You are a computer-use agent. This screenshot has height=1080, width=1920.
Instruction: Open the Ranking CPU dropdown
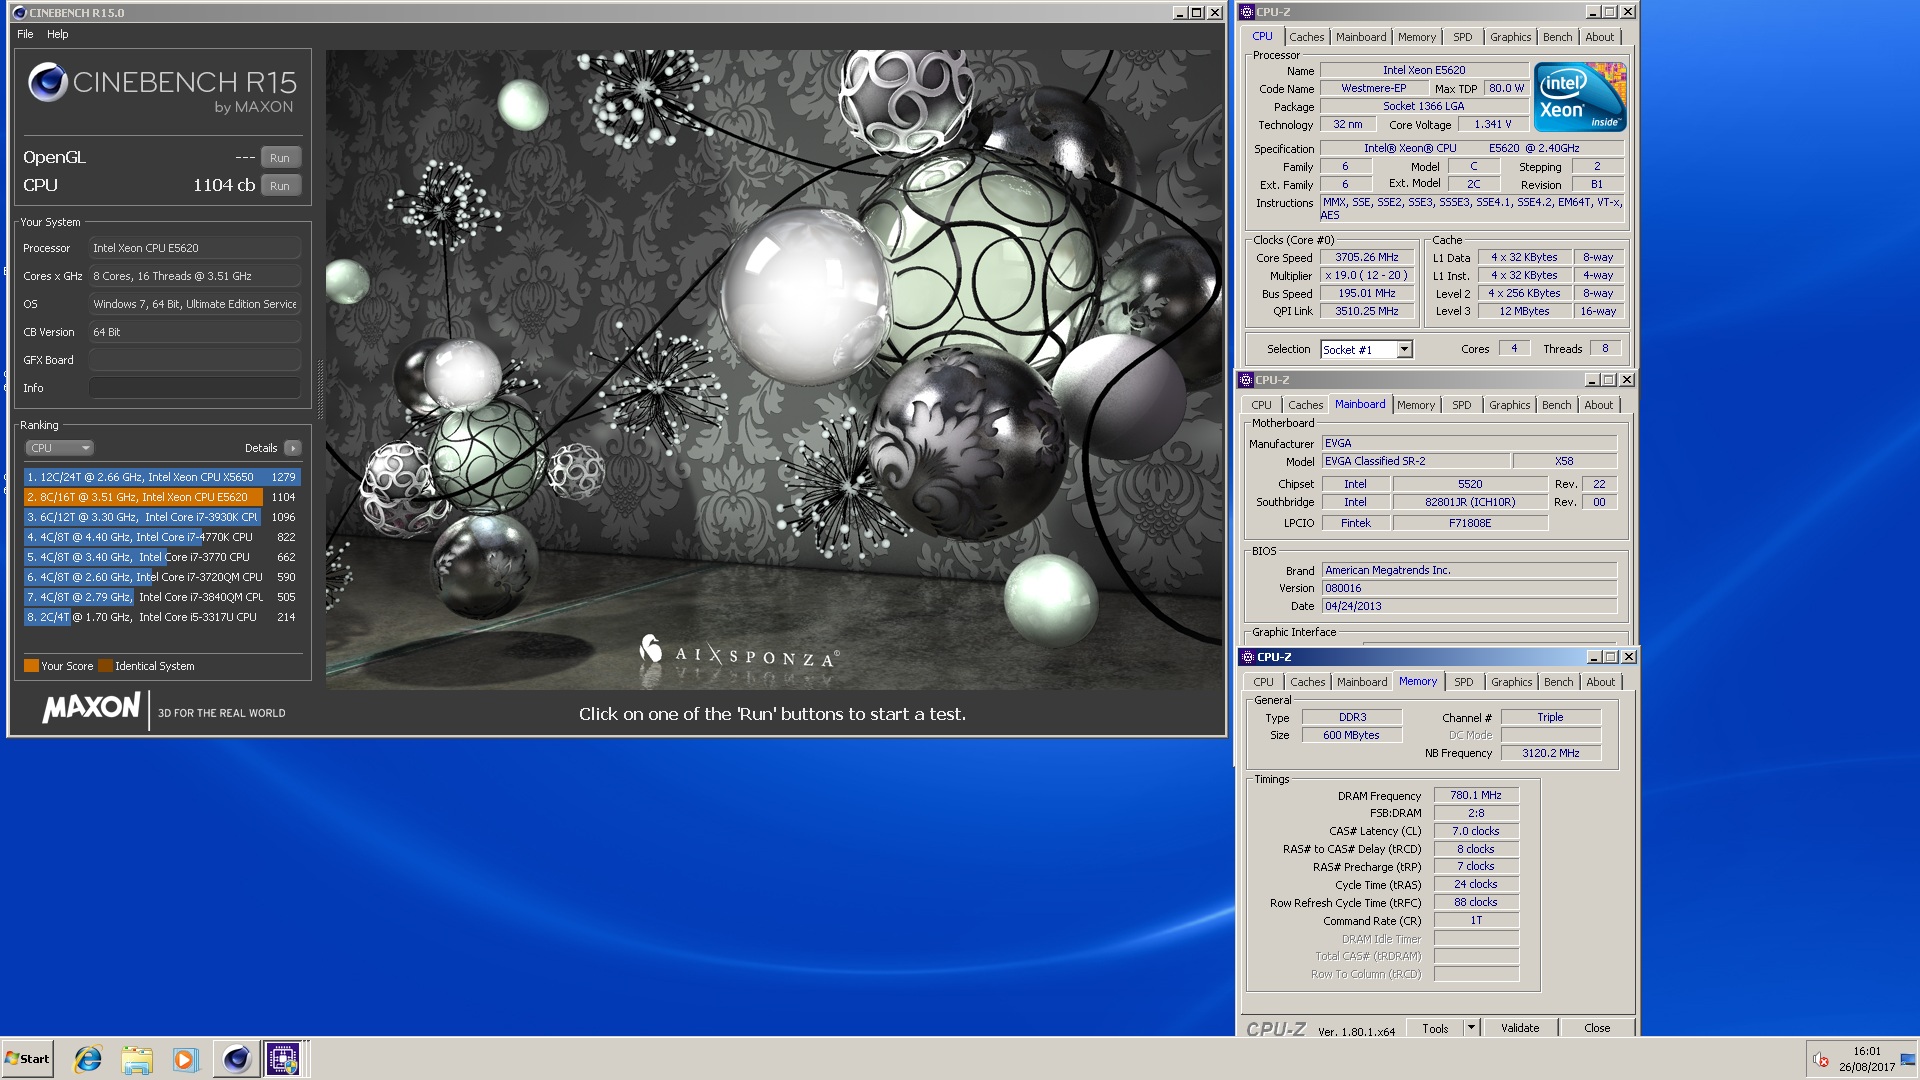(x=60, y=448)
